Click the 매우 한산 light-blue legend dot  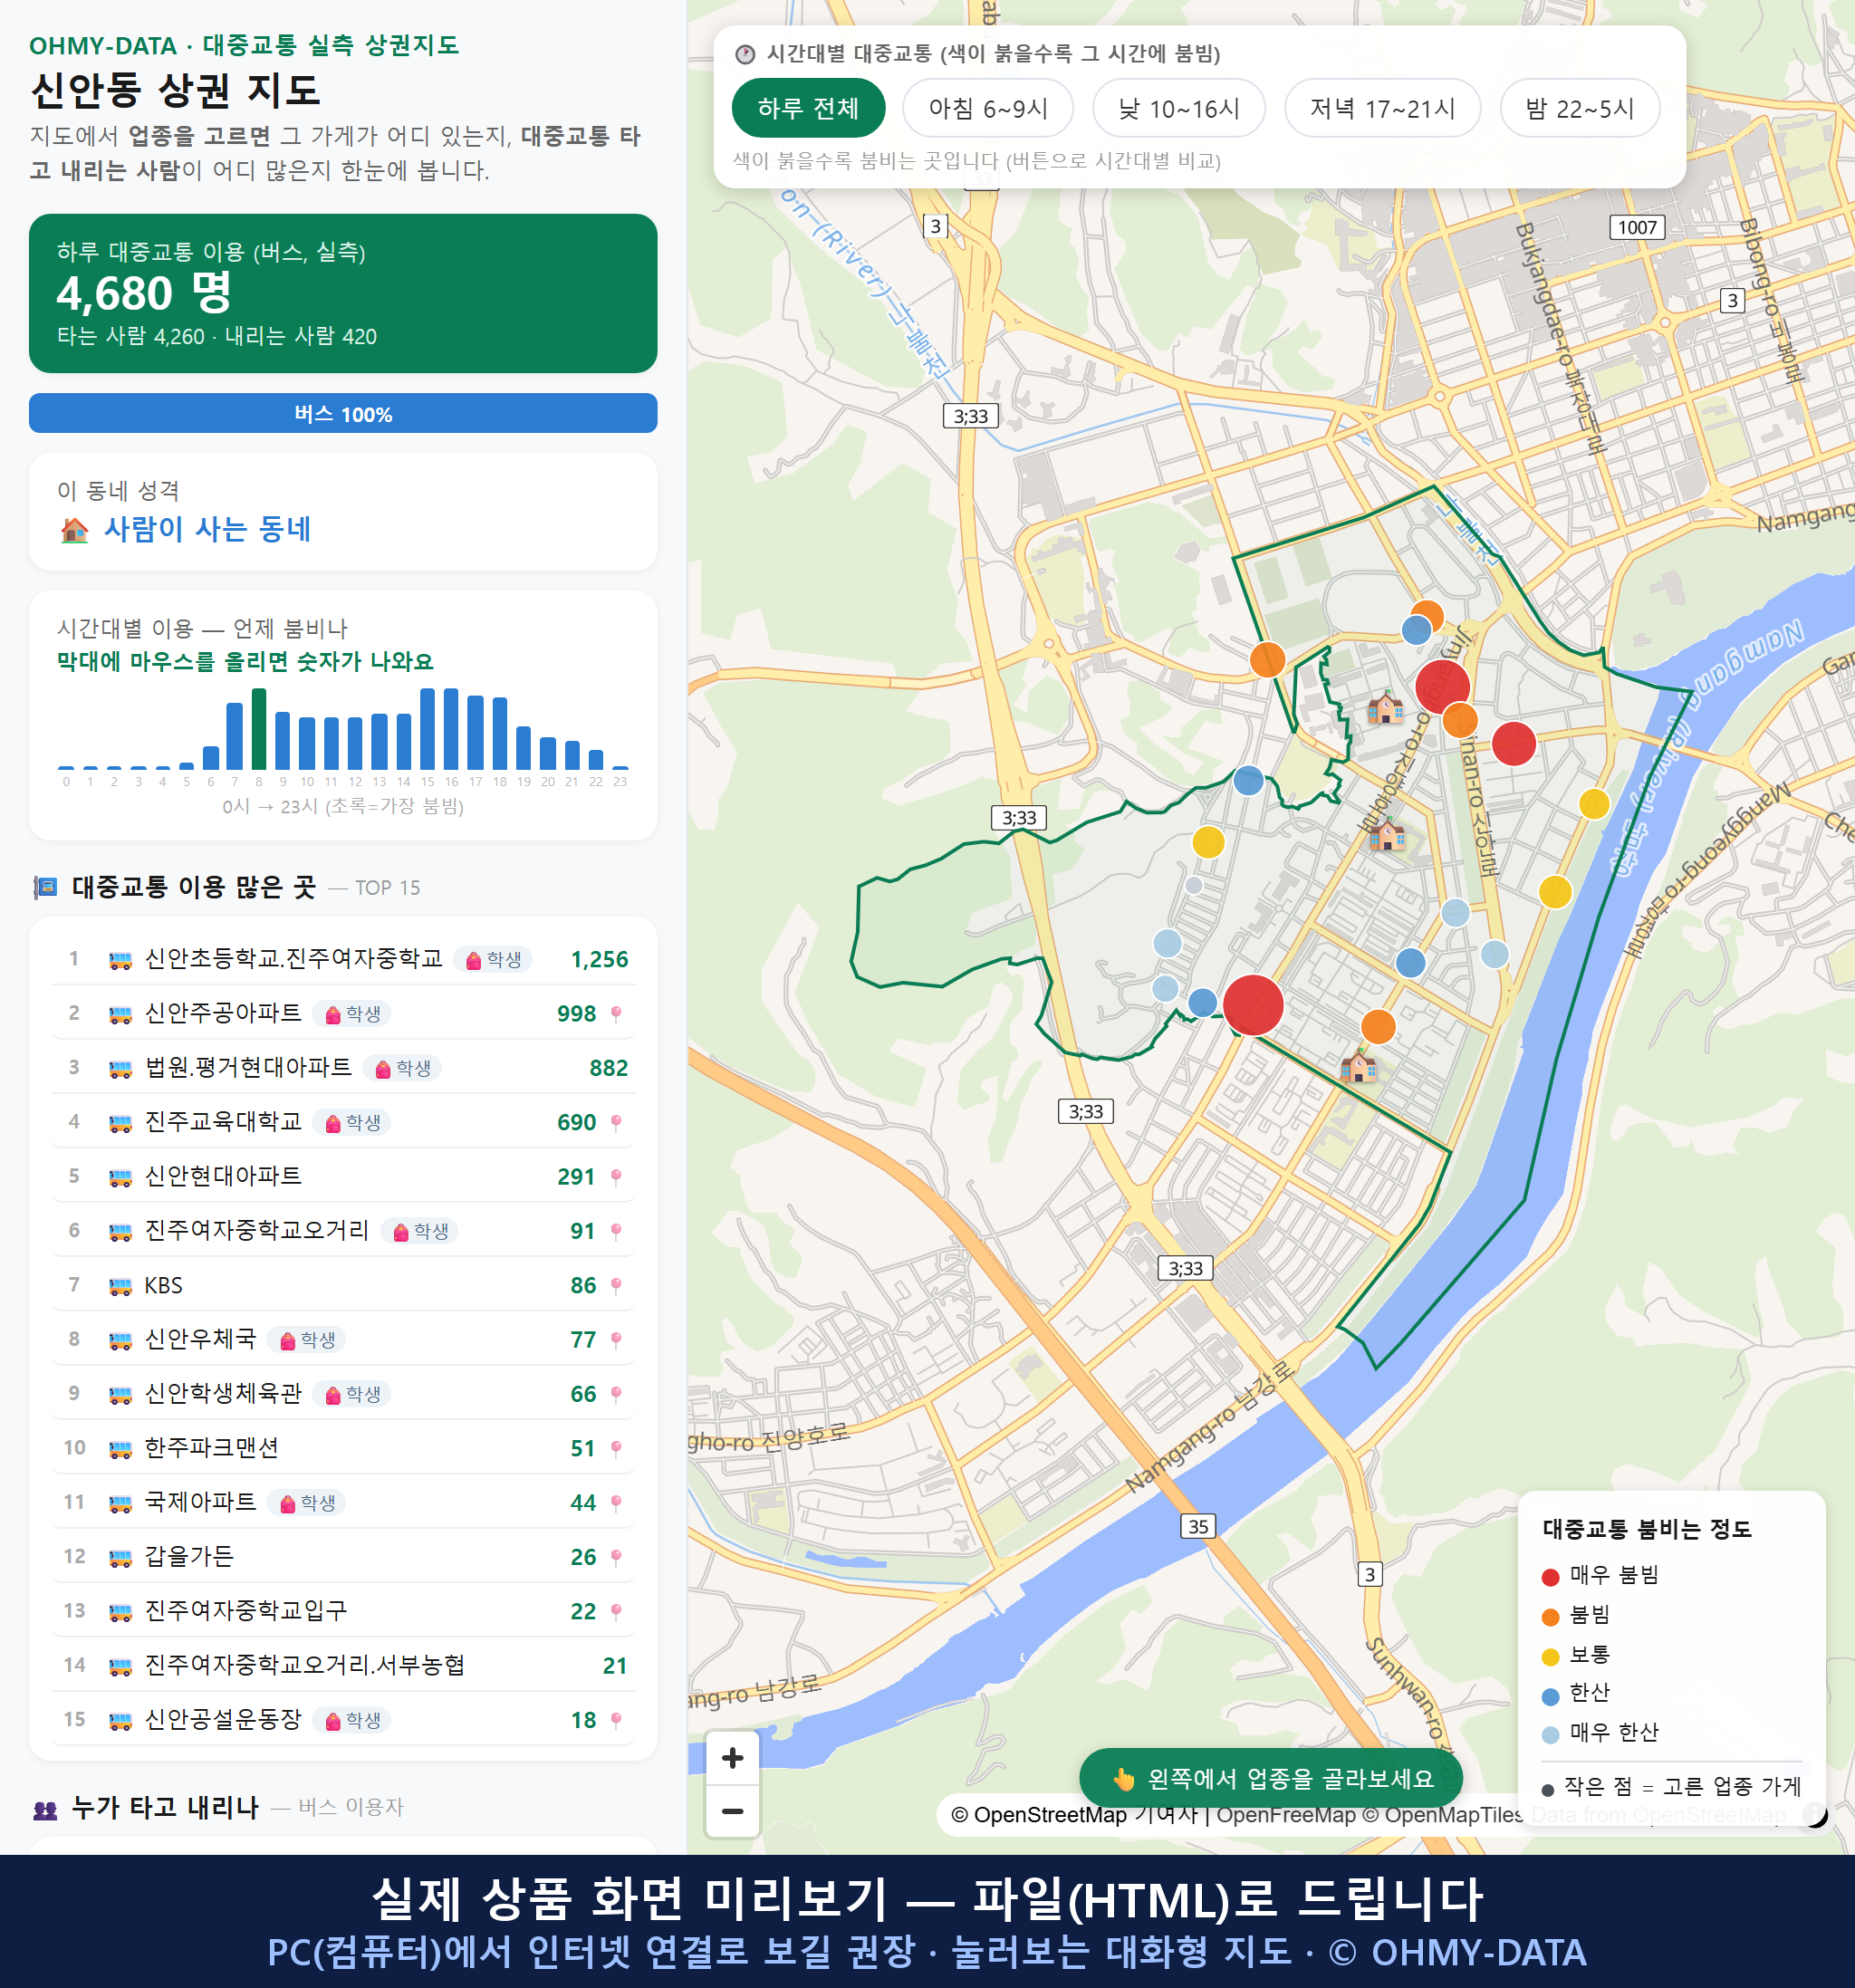1551,1735
